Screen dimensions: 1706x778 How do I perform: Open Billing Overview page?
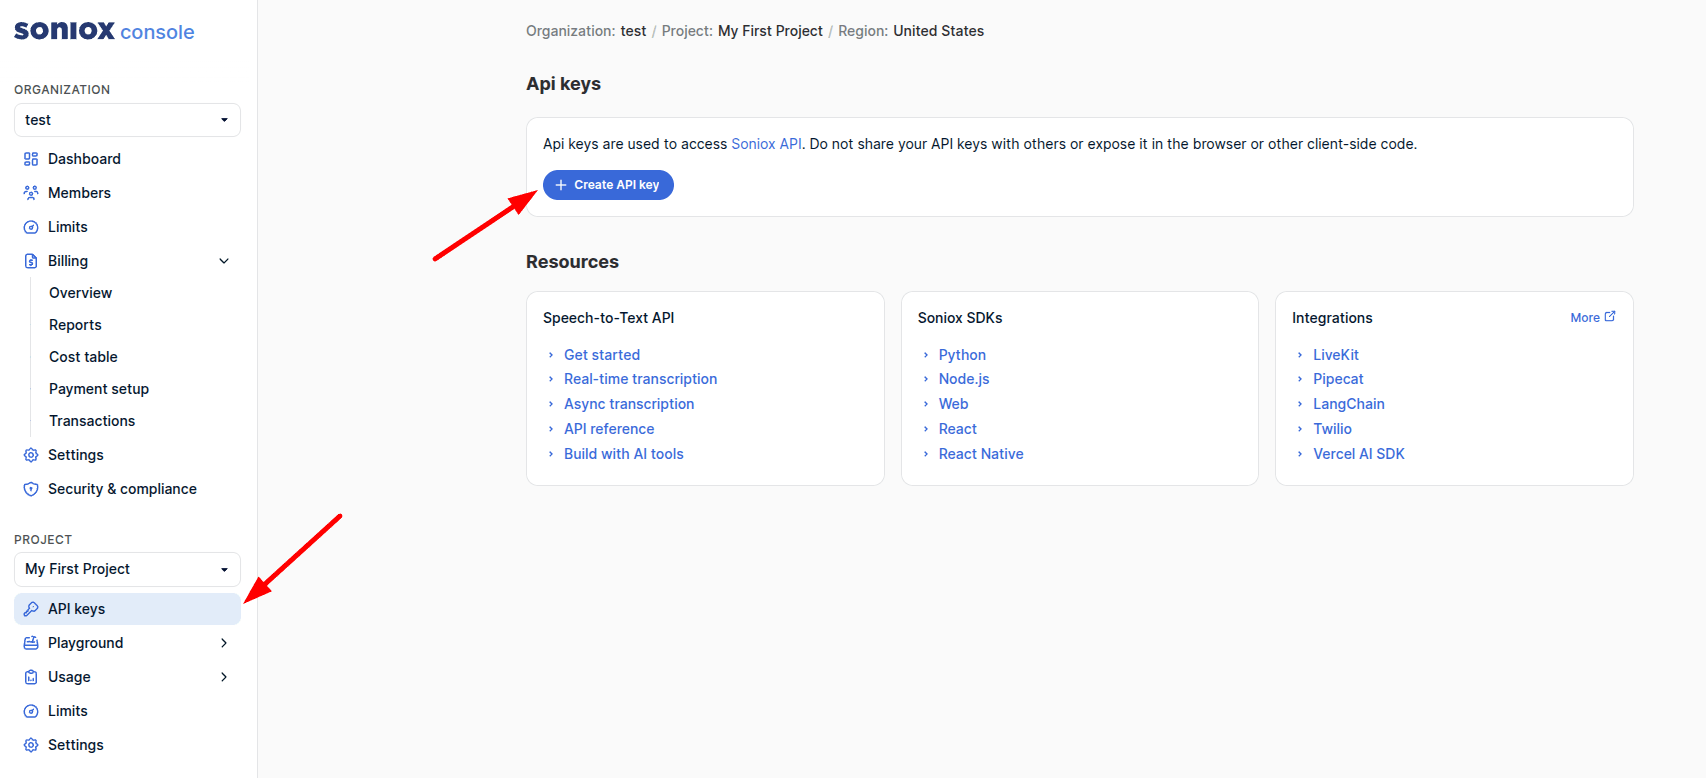(80, 293)
